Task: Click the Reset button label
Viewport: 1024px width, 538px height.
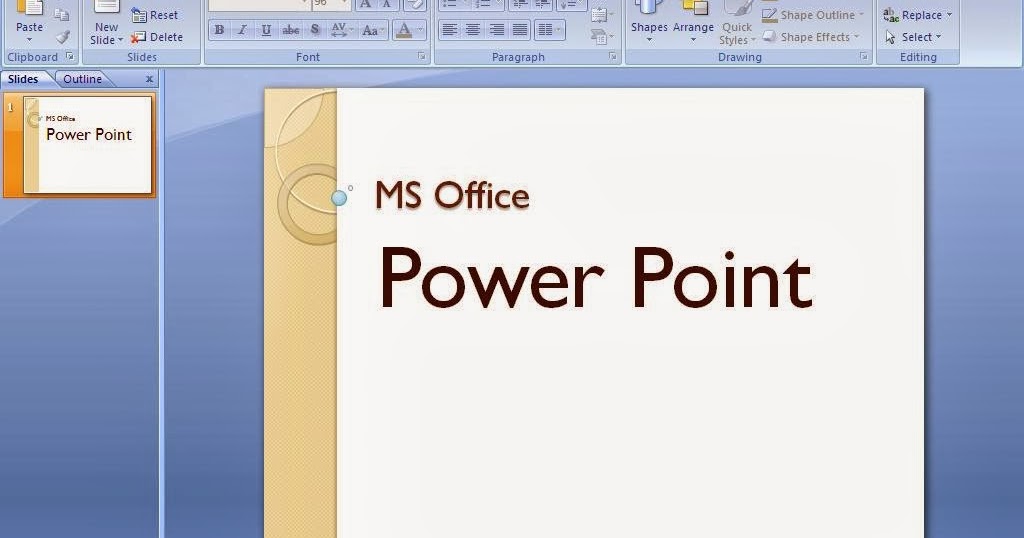Action: (164, 15)
